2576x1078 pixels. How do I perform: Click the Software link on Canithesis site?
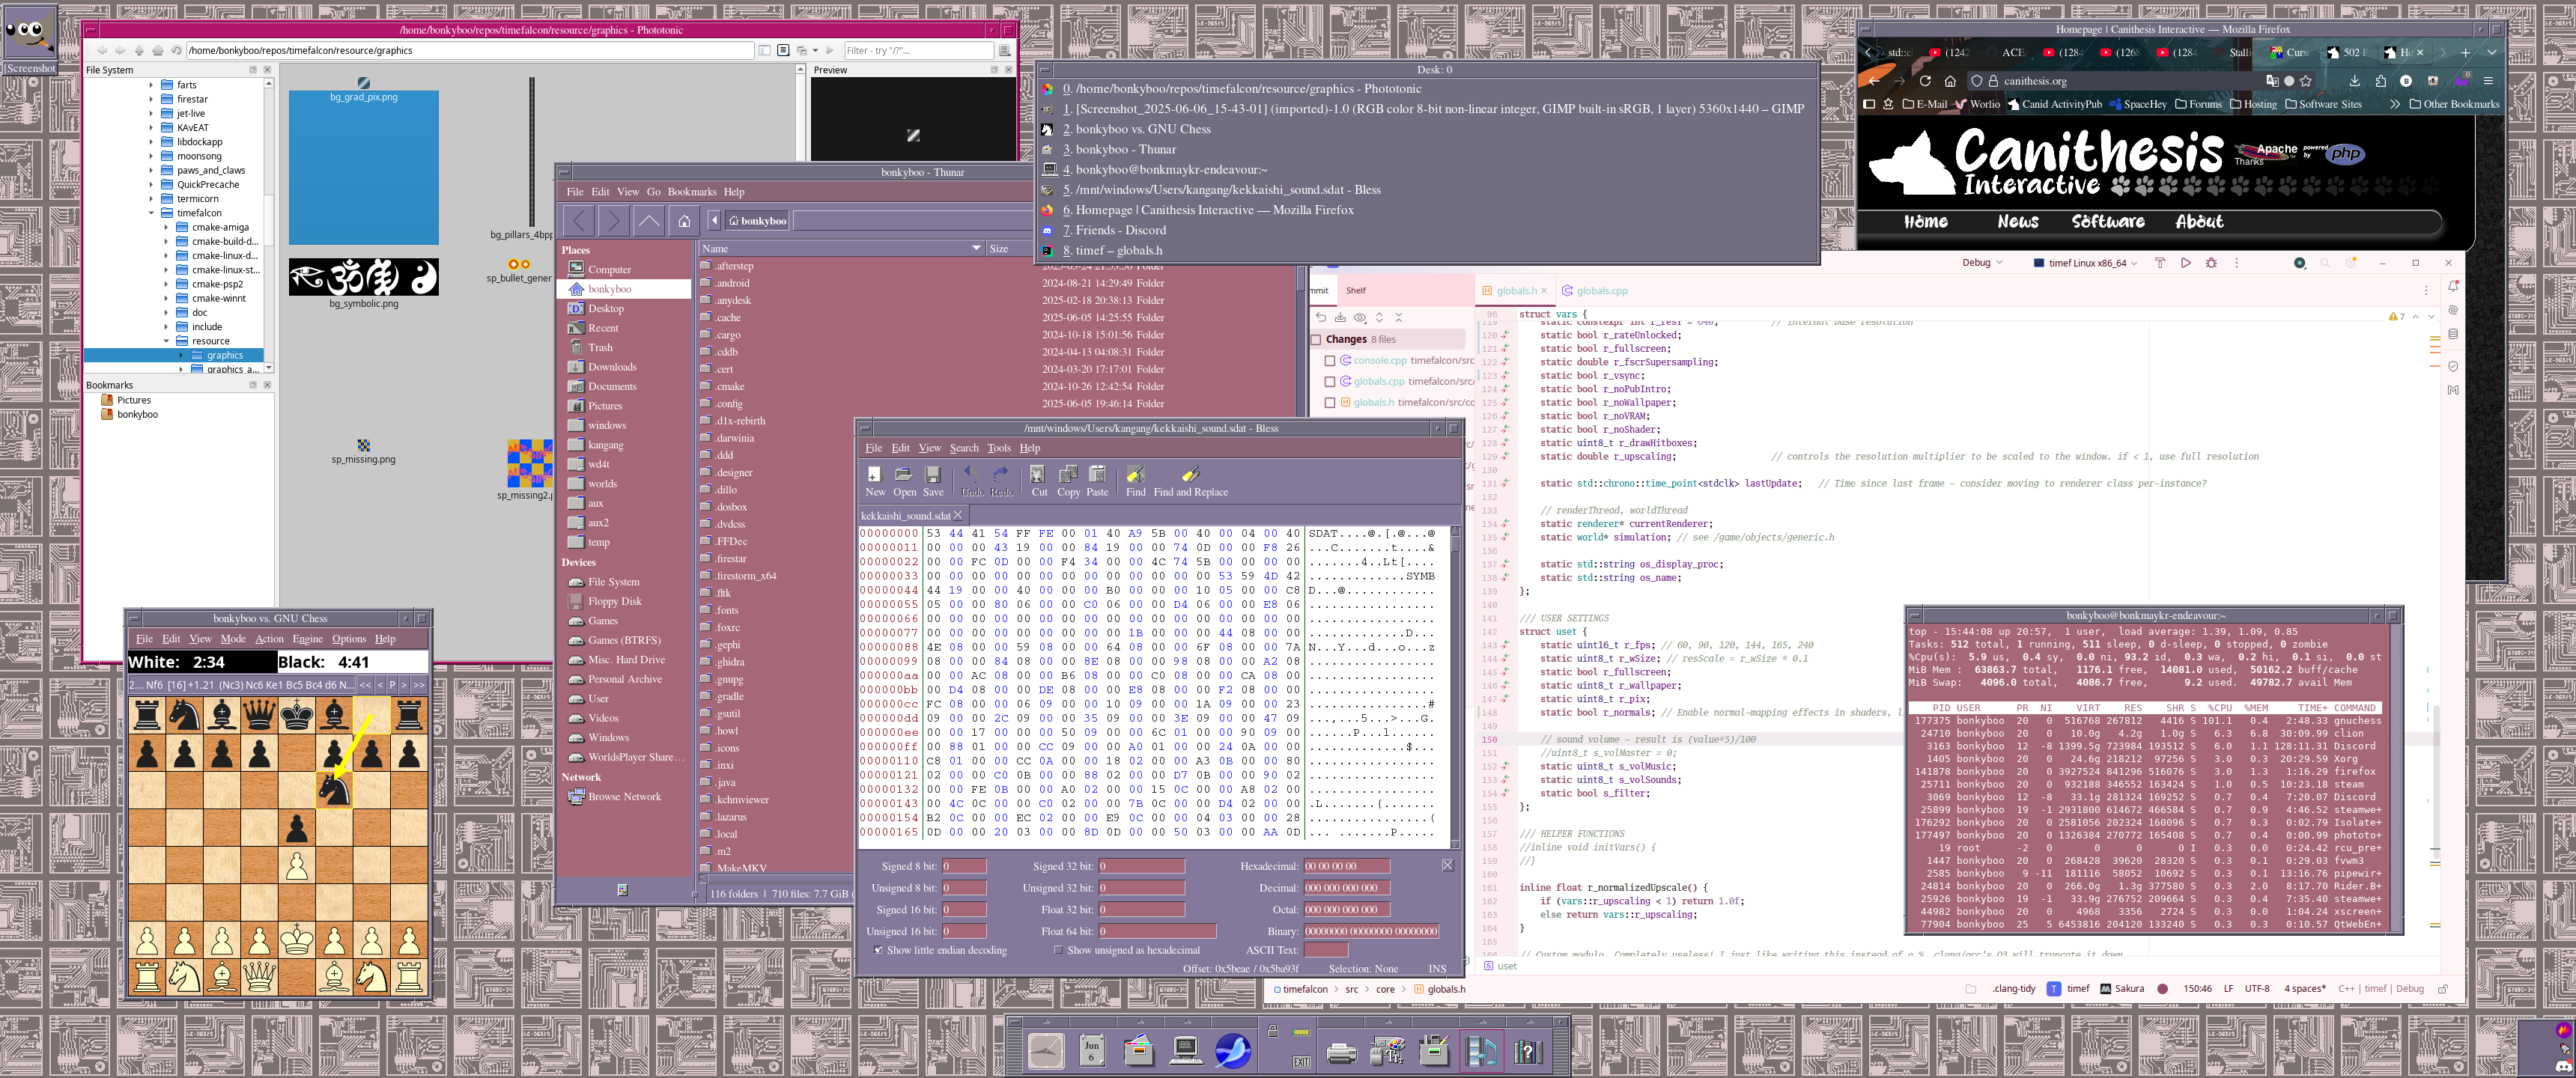point(2107,222)
